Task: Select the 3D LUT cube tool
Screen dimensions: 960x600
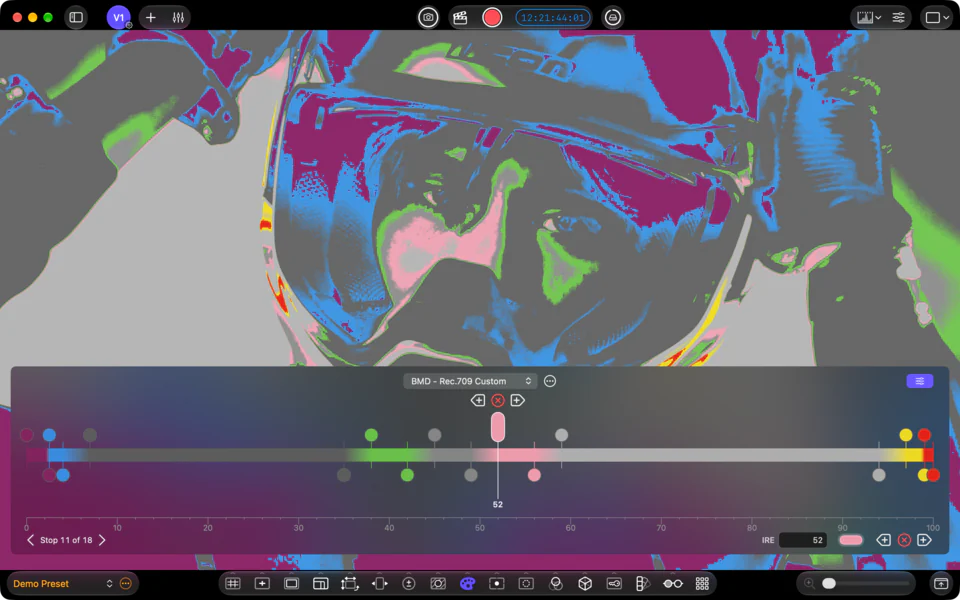Action: (585, 583)
